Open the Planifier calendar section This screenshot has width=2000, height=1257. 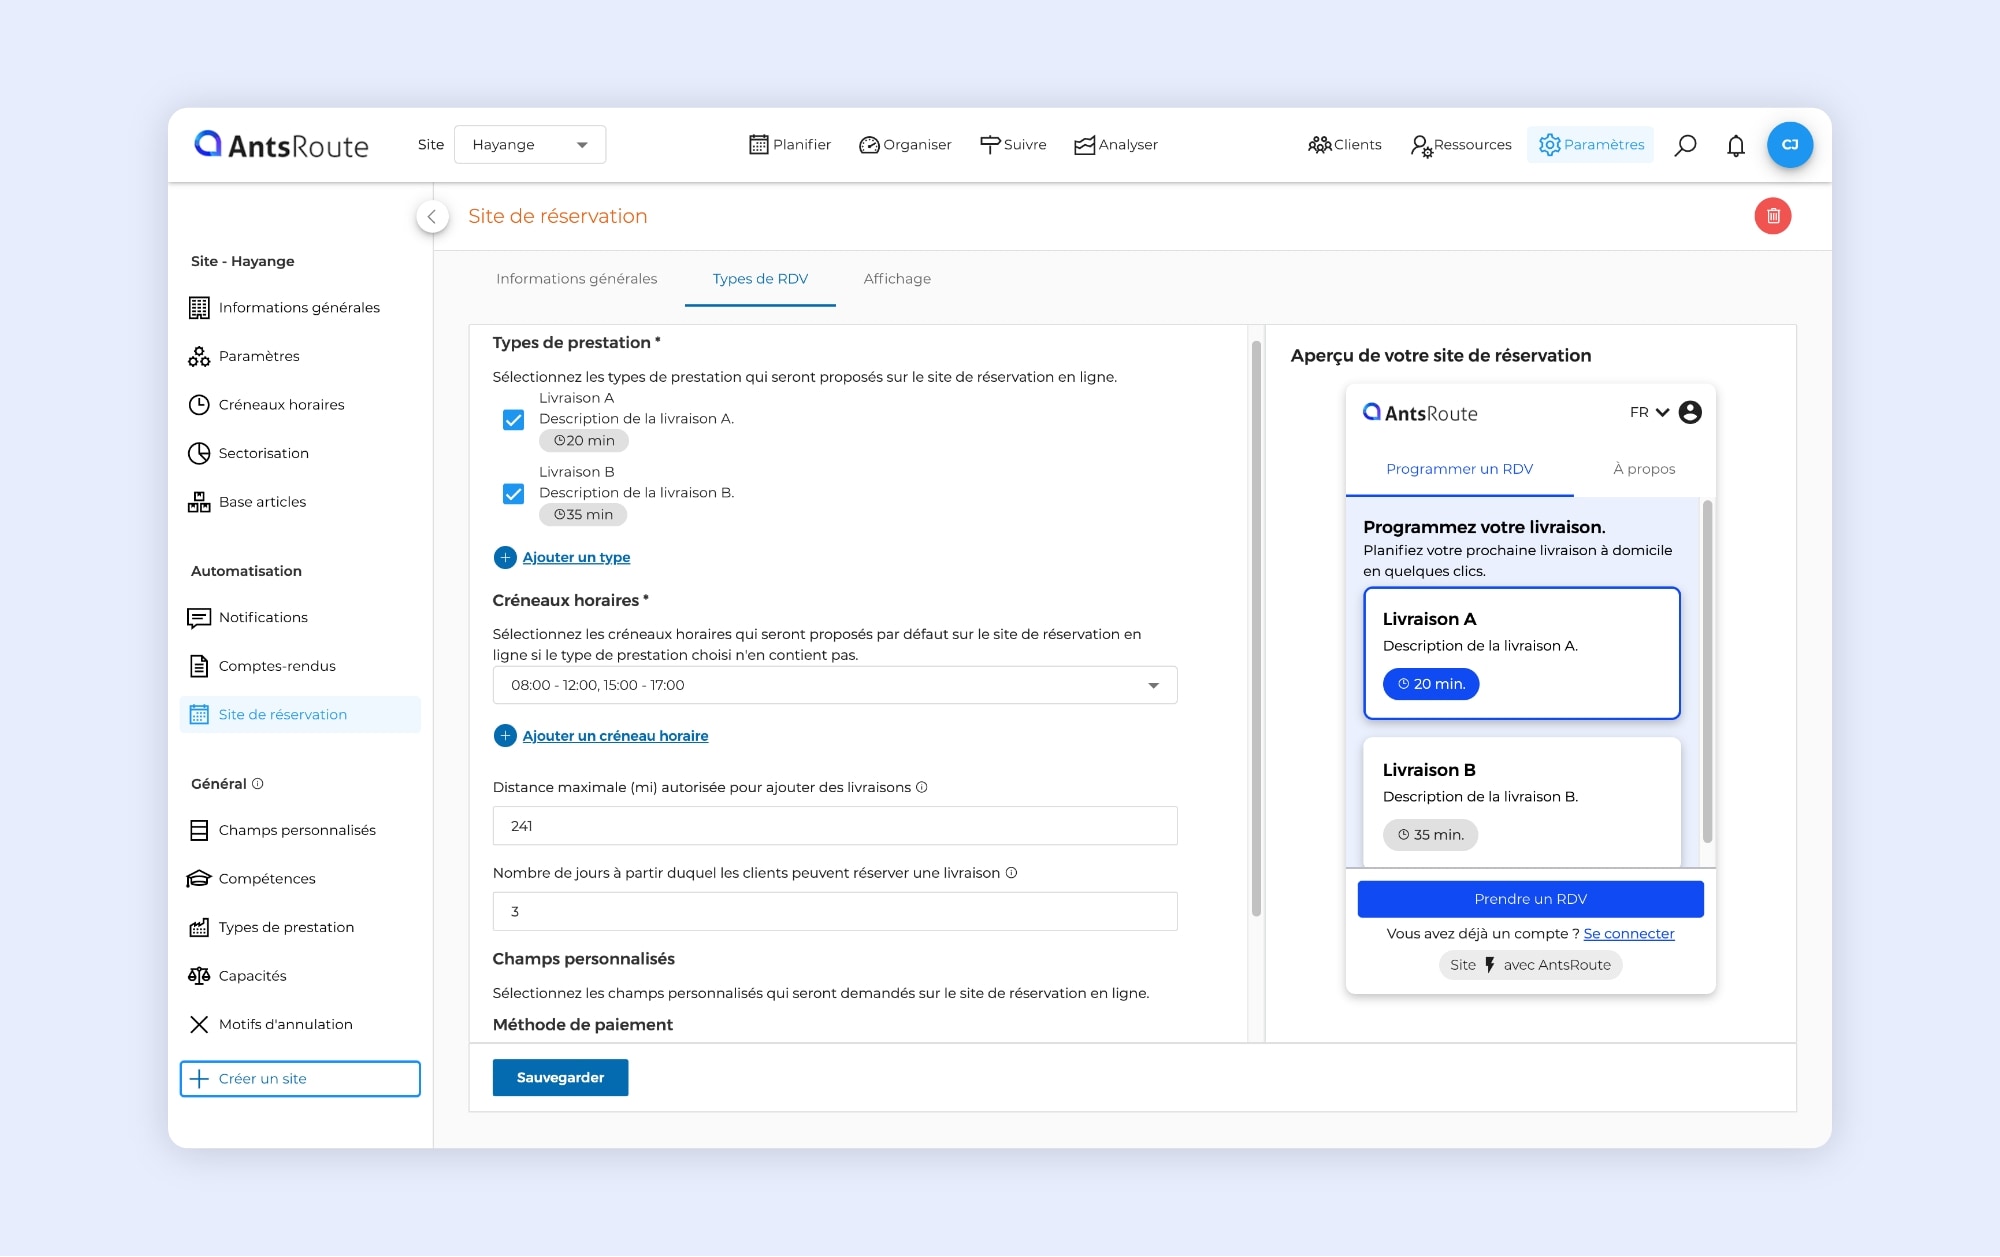tap(790, 144)
